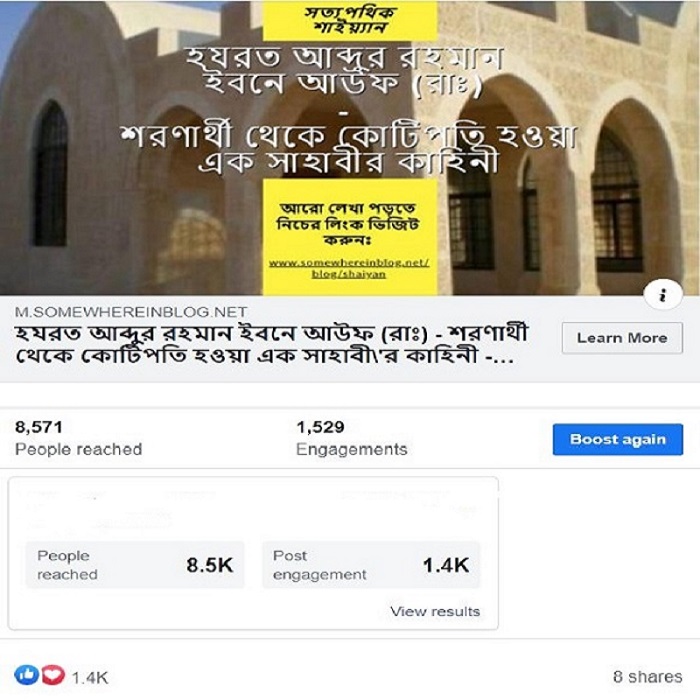Click the 8,571 People reached stat
Screen dimensions: 700x700
(x=79, y=438)
